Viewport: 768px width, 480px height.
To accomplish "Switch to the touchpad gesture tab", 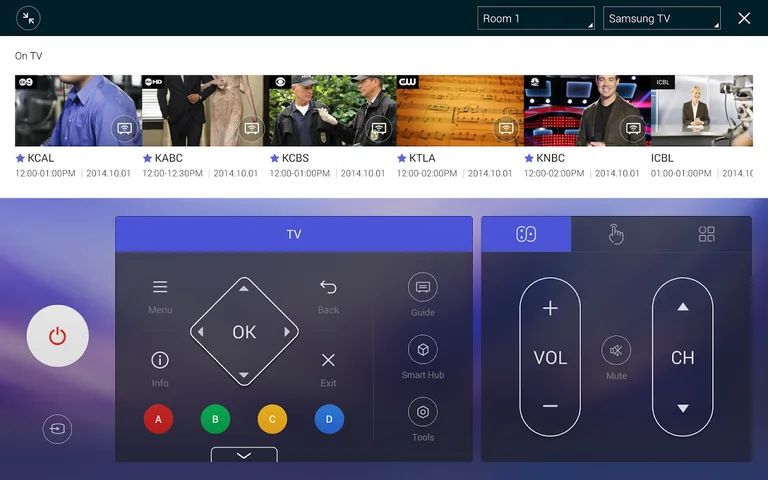I will (x=616, y=234).
